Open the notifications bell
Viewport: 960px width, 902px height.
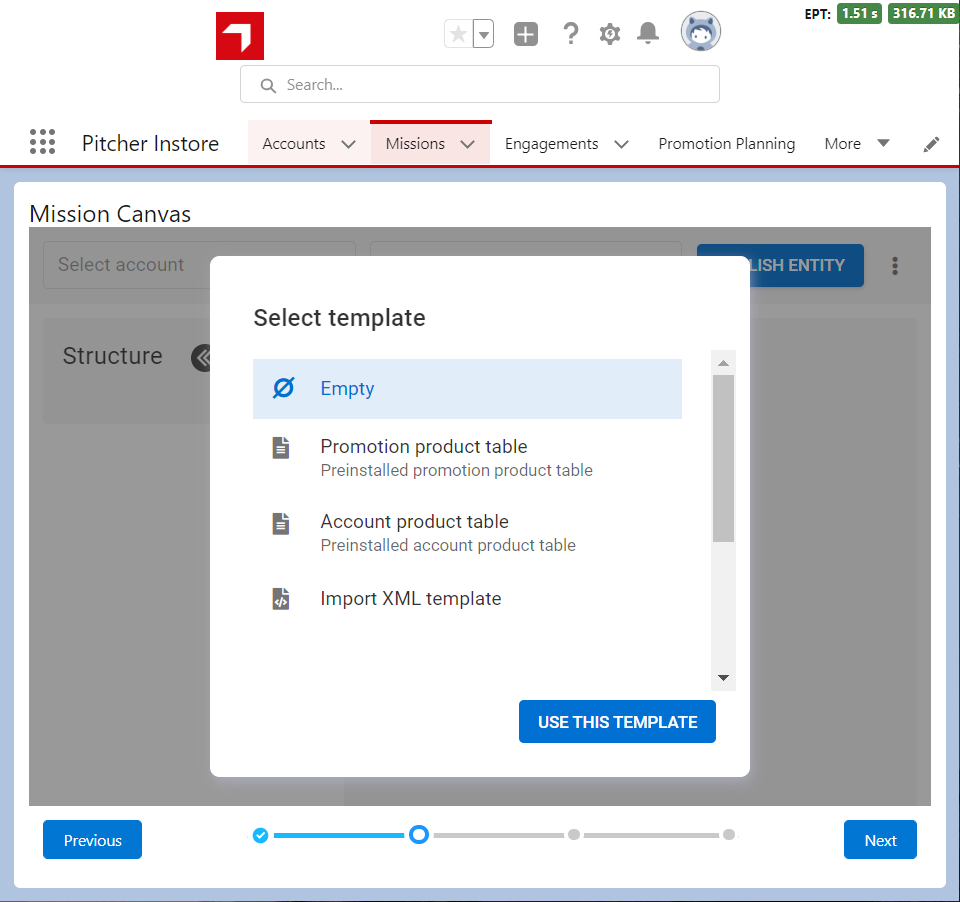coord(648,35)
